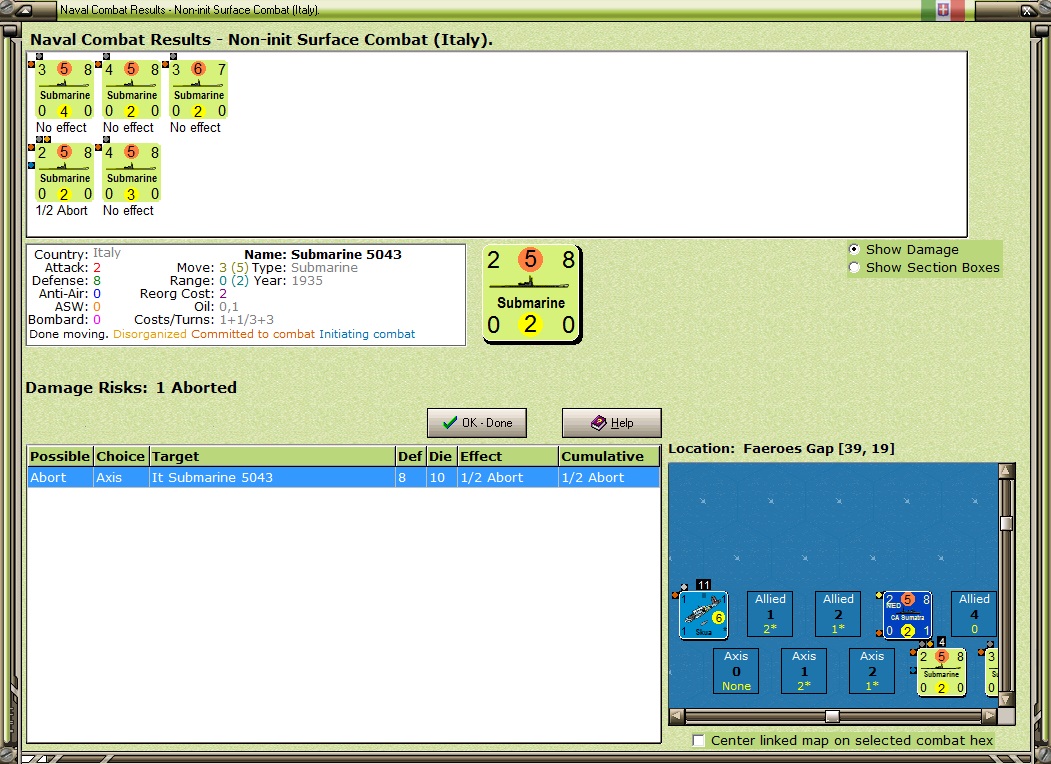
Task: Click the Allied 2 section box on the map
Action: pyautogui.click(x=838, y=614)
